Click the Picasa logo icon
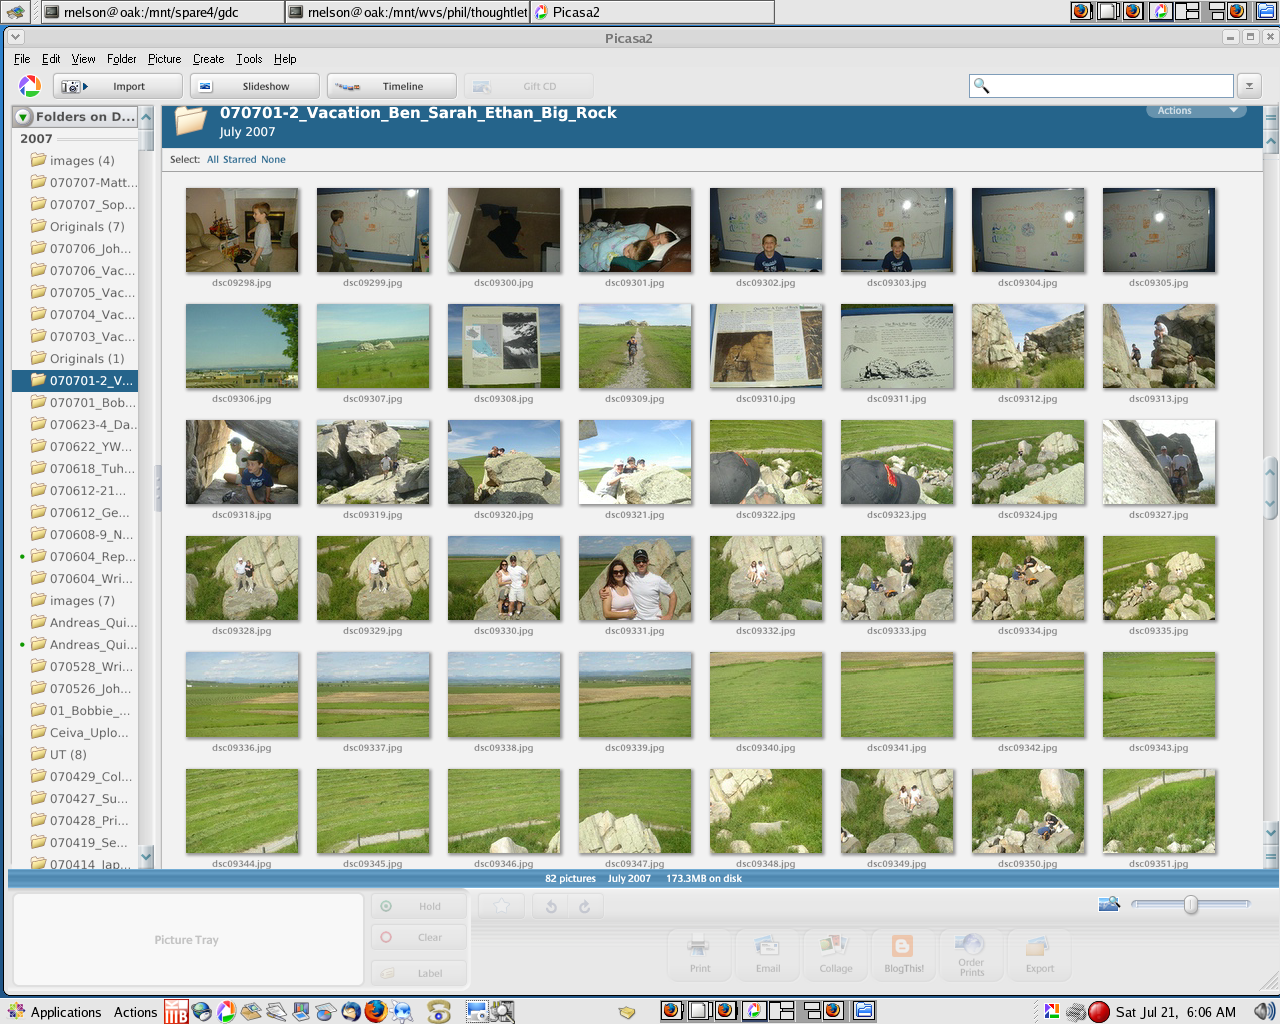 pos(30,86)
